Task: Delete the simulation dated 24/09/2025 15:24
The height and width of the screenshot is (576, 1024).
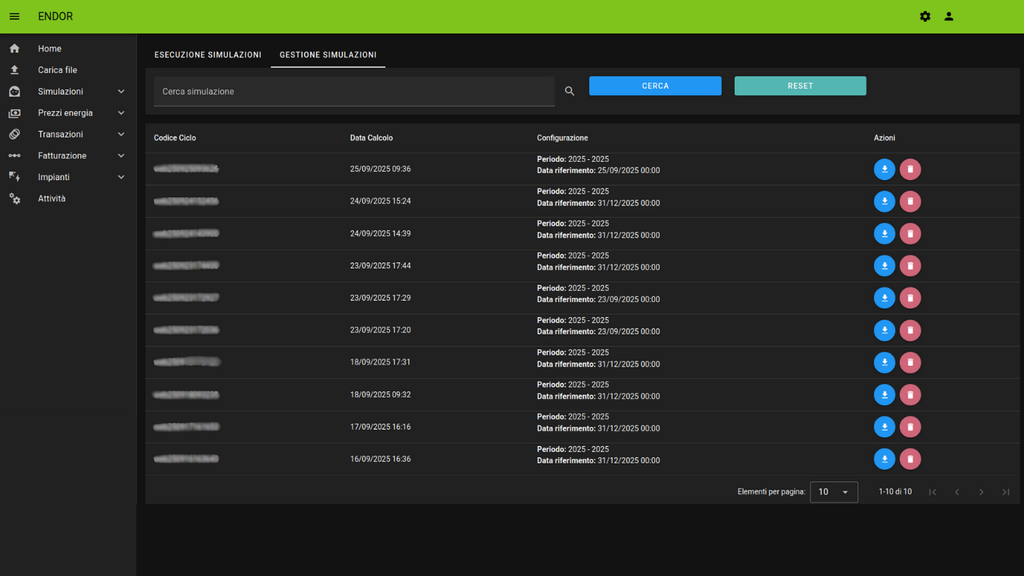Action: [x=910, y=201]
